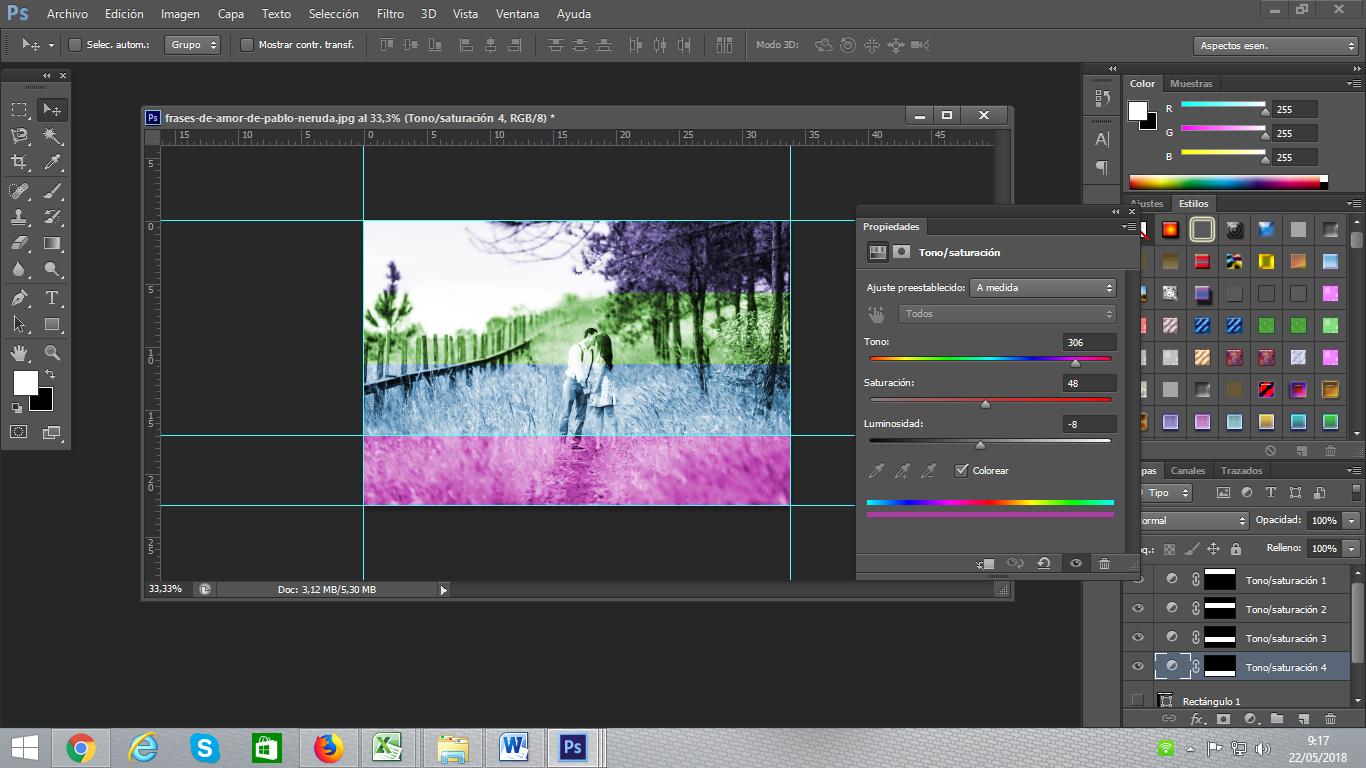Screen dimensions: 1366x768
Task: Hide Tono/saturación 2 layer
Action: pos(1138,609)
